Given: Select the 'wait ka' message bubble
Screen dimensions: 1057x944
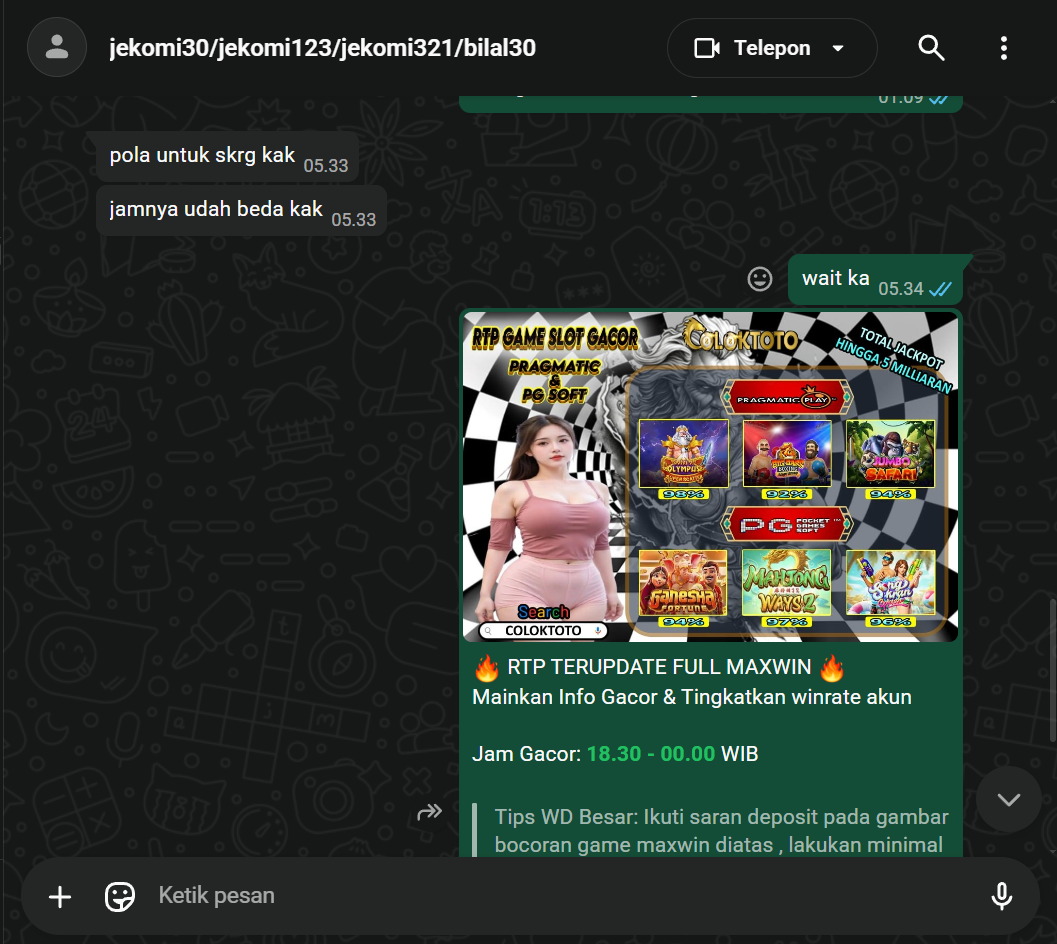Looking at the screenshot, I should [x=876, y=279].
